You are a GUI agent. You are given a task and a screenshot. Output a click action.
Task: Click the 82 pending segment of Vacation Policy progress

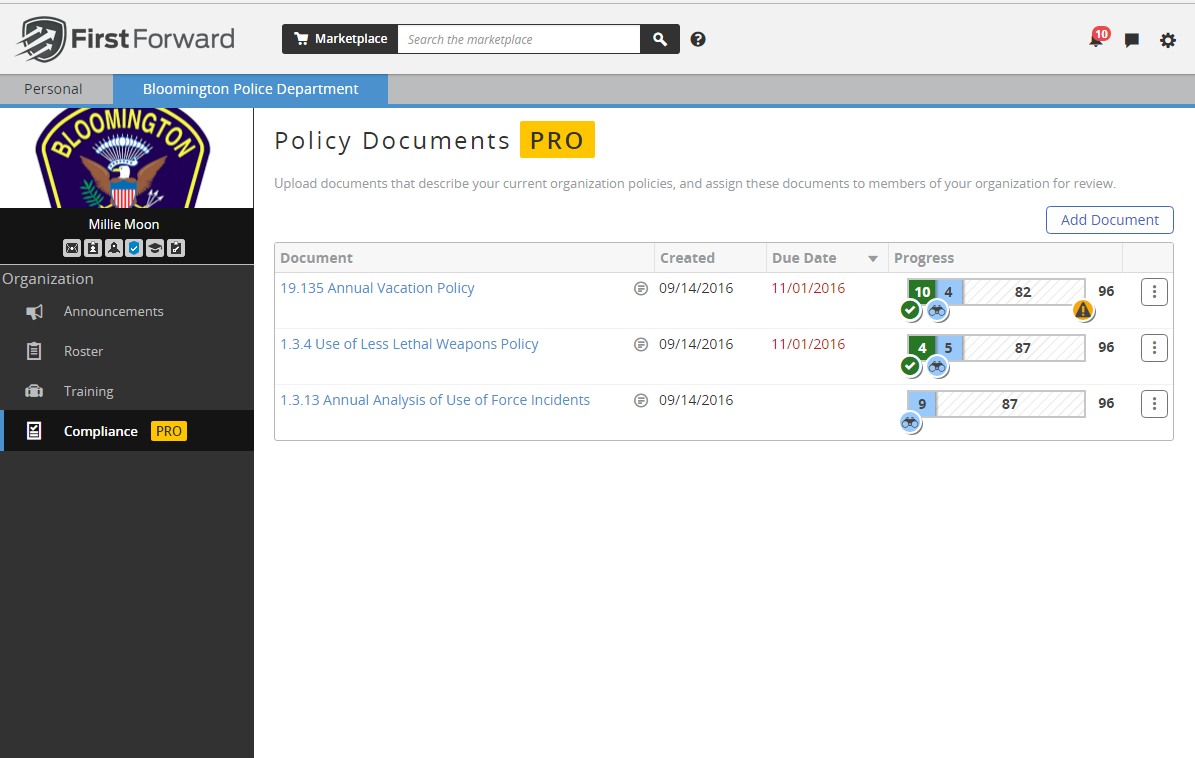tap(1024, 292)
